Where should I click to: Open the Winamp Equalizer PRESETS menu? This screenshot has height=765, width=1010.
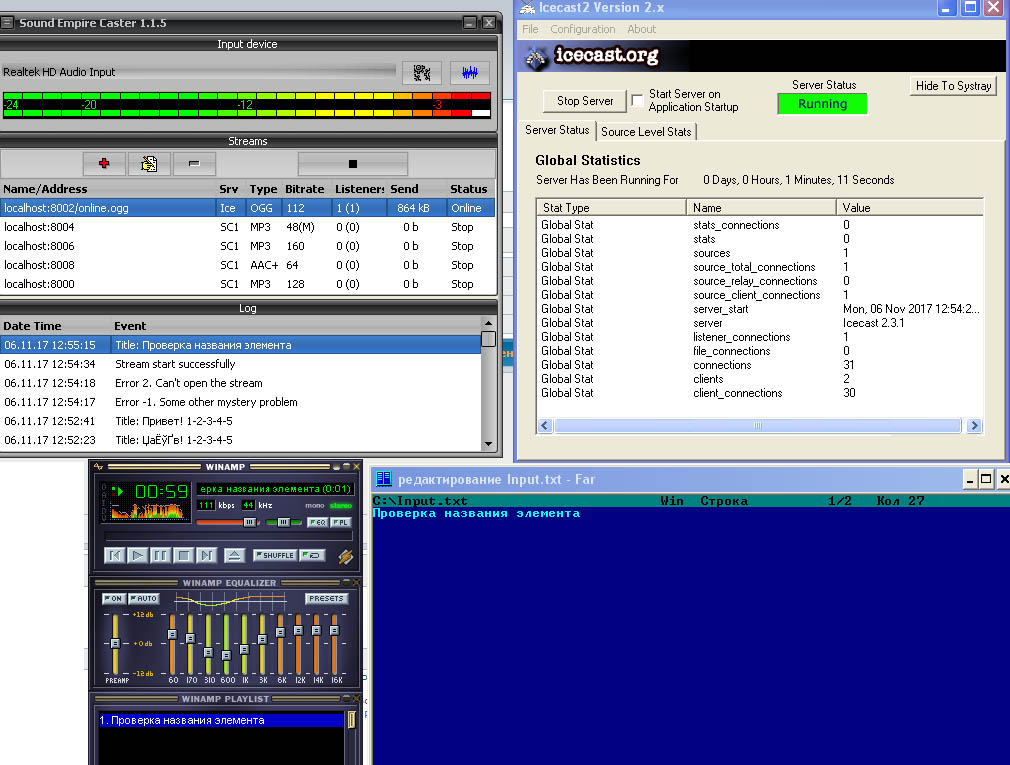click(x=326, y=598)
